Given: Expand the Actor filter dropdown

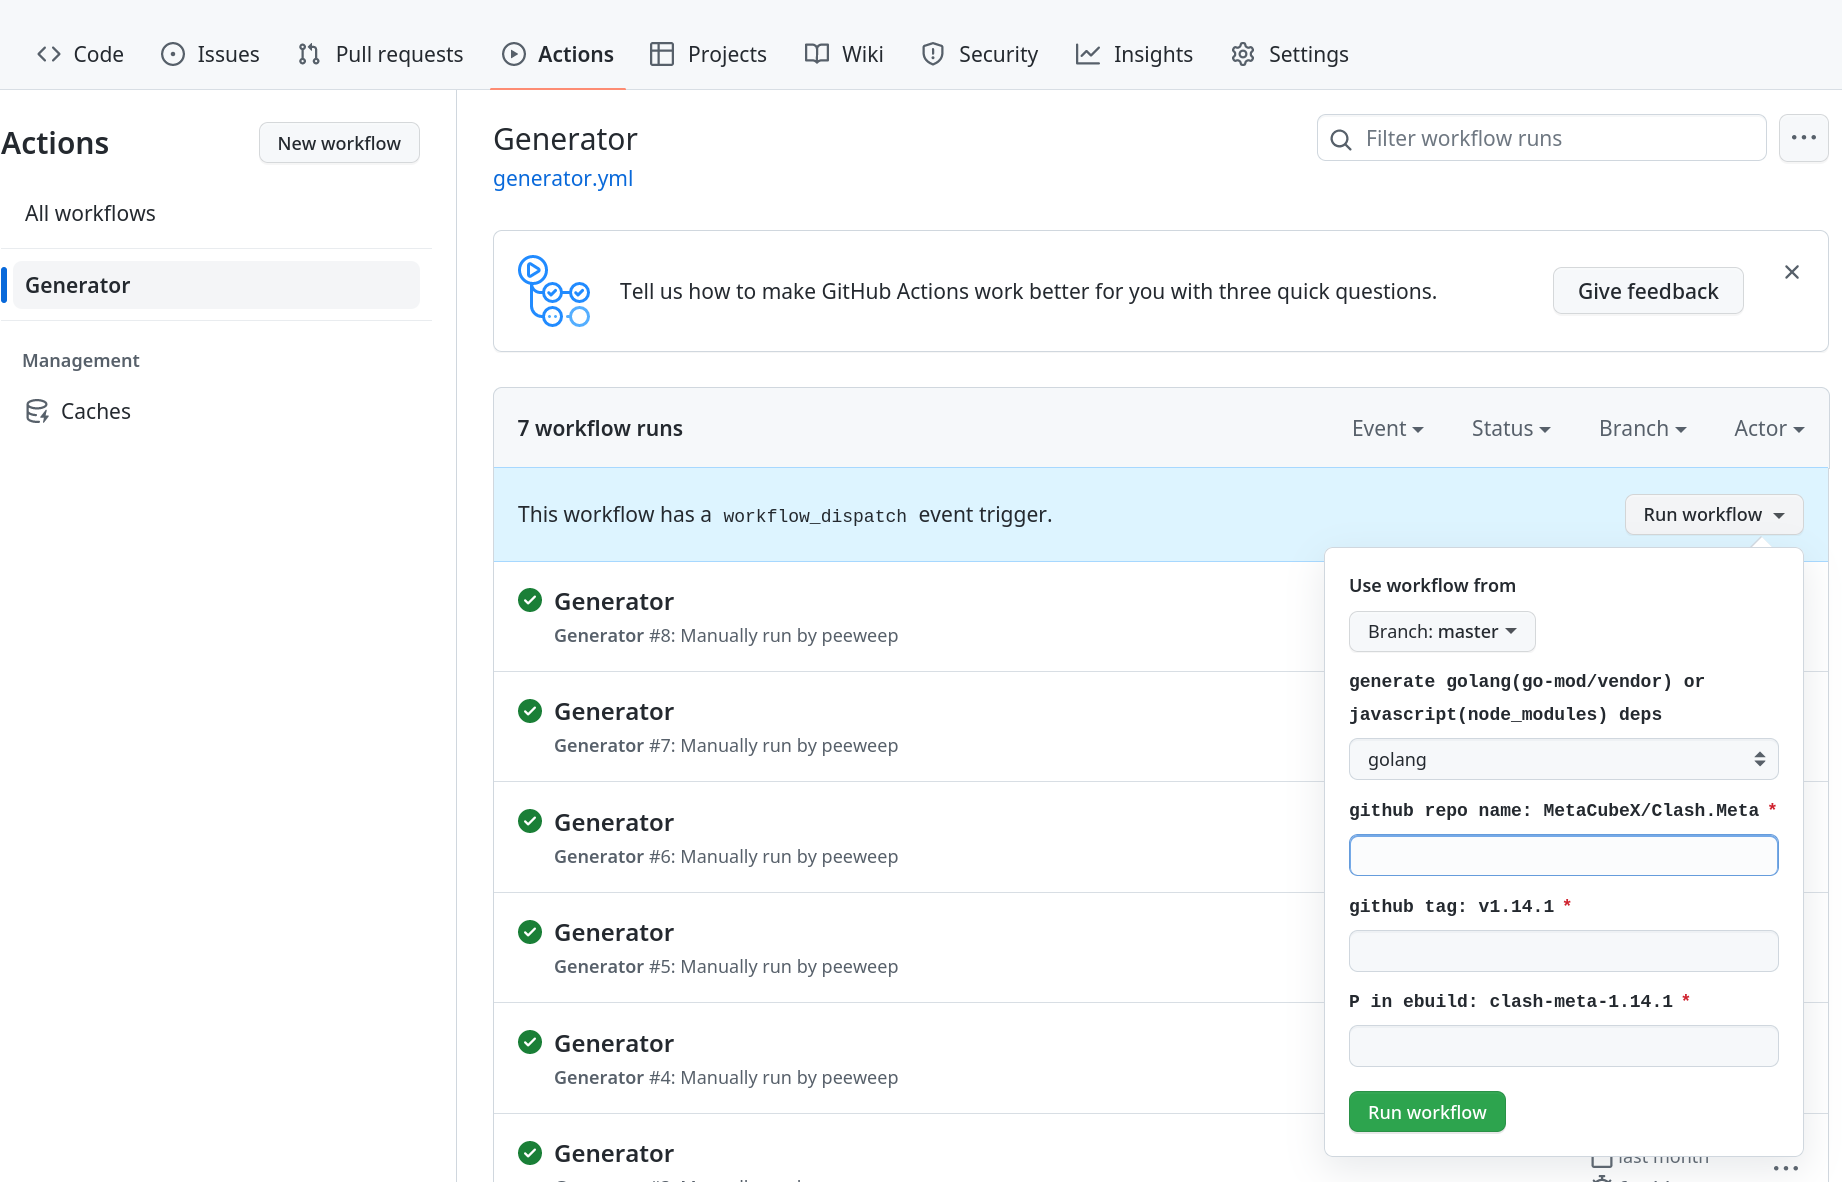Looking at the screenshot, I should point(1769,428).
